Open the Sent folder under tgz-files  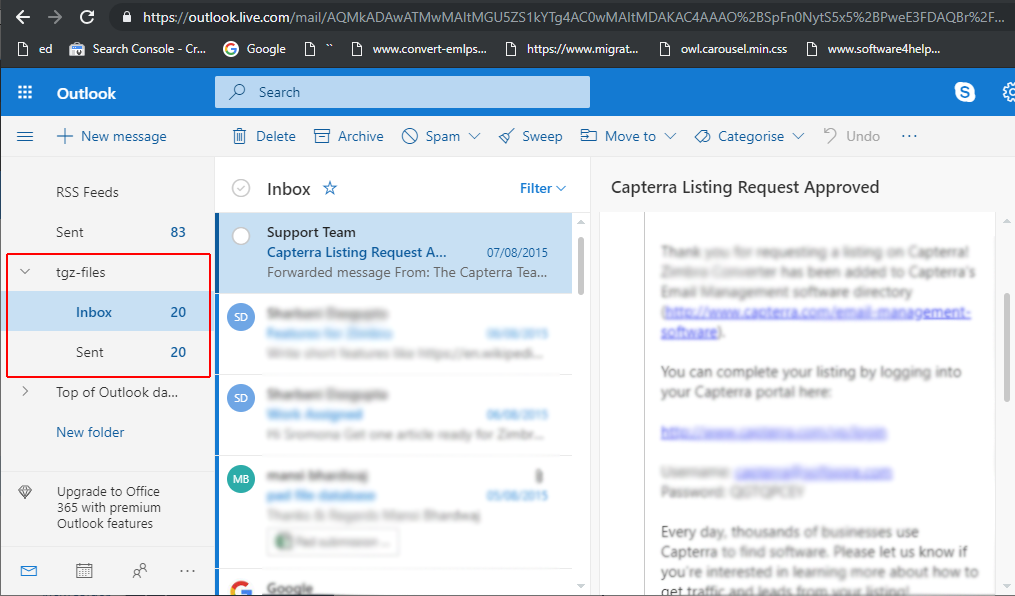(x=90, y=352)
